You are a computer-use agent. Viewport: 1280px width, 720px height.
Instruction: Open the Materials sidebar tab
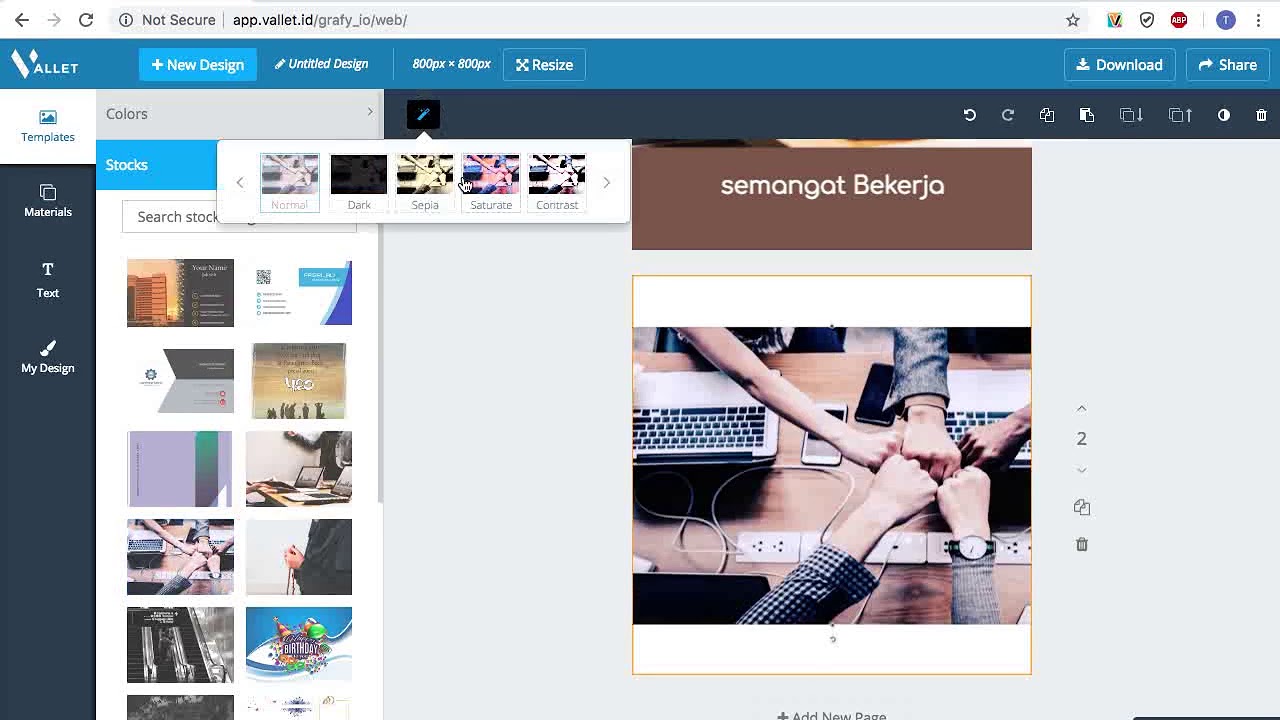pyautogui.click(x=48, y=200)
